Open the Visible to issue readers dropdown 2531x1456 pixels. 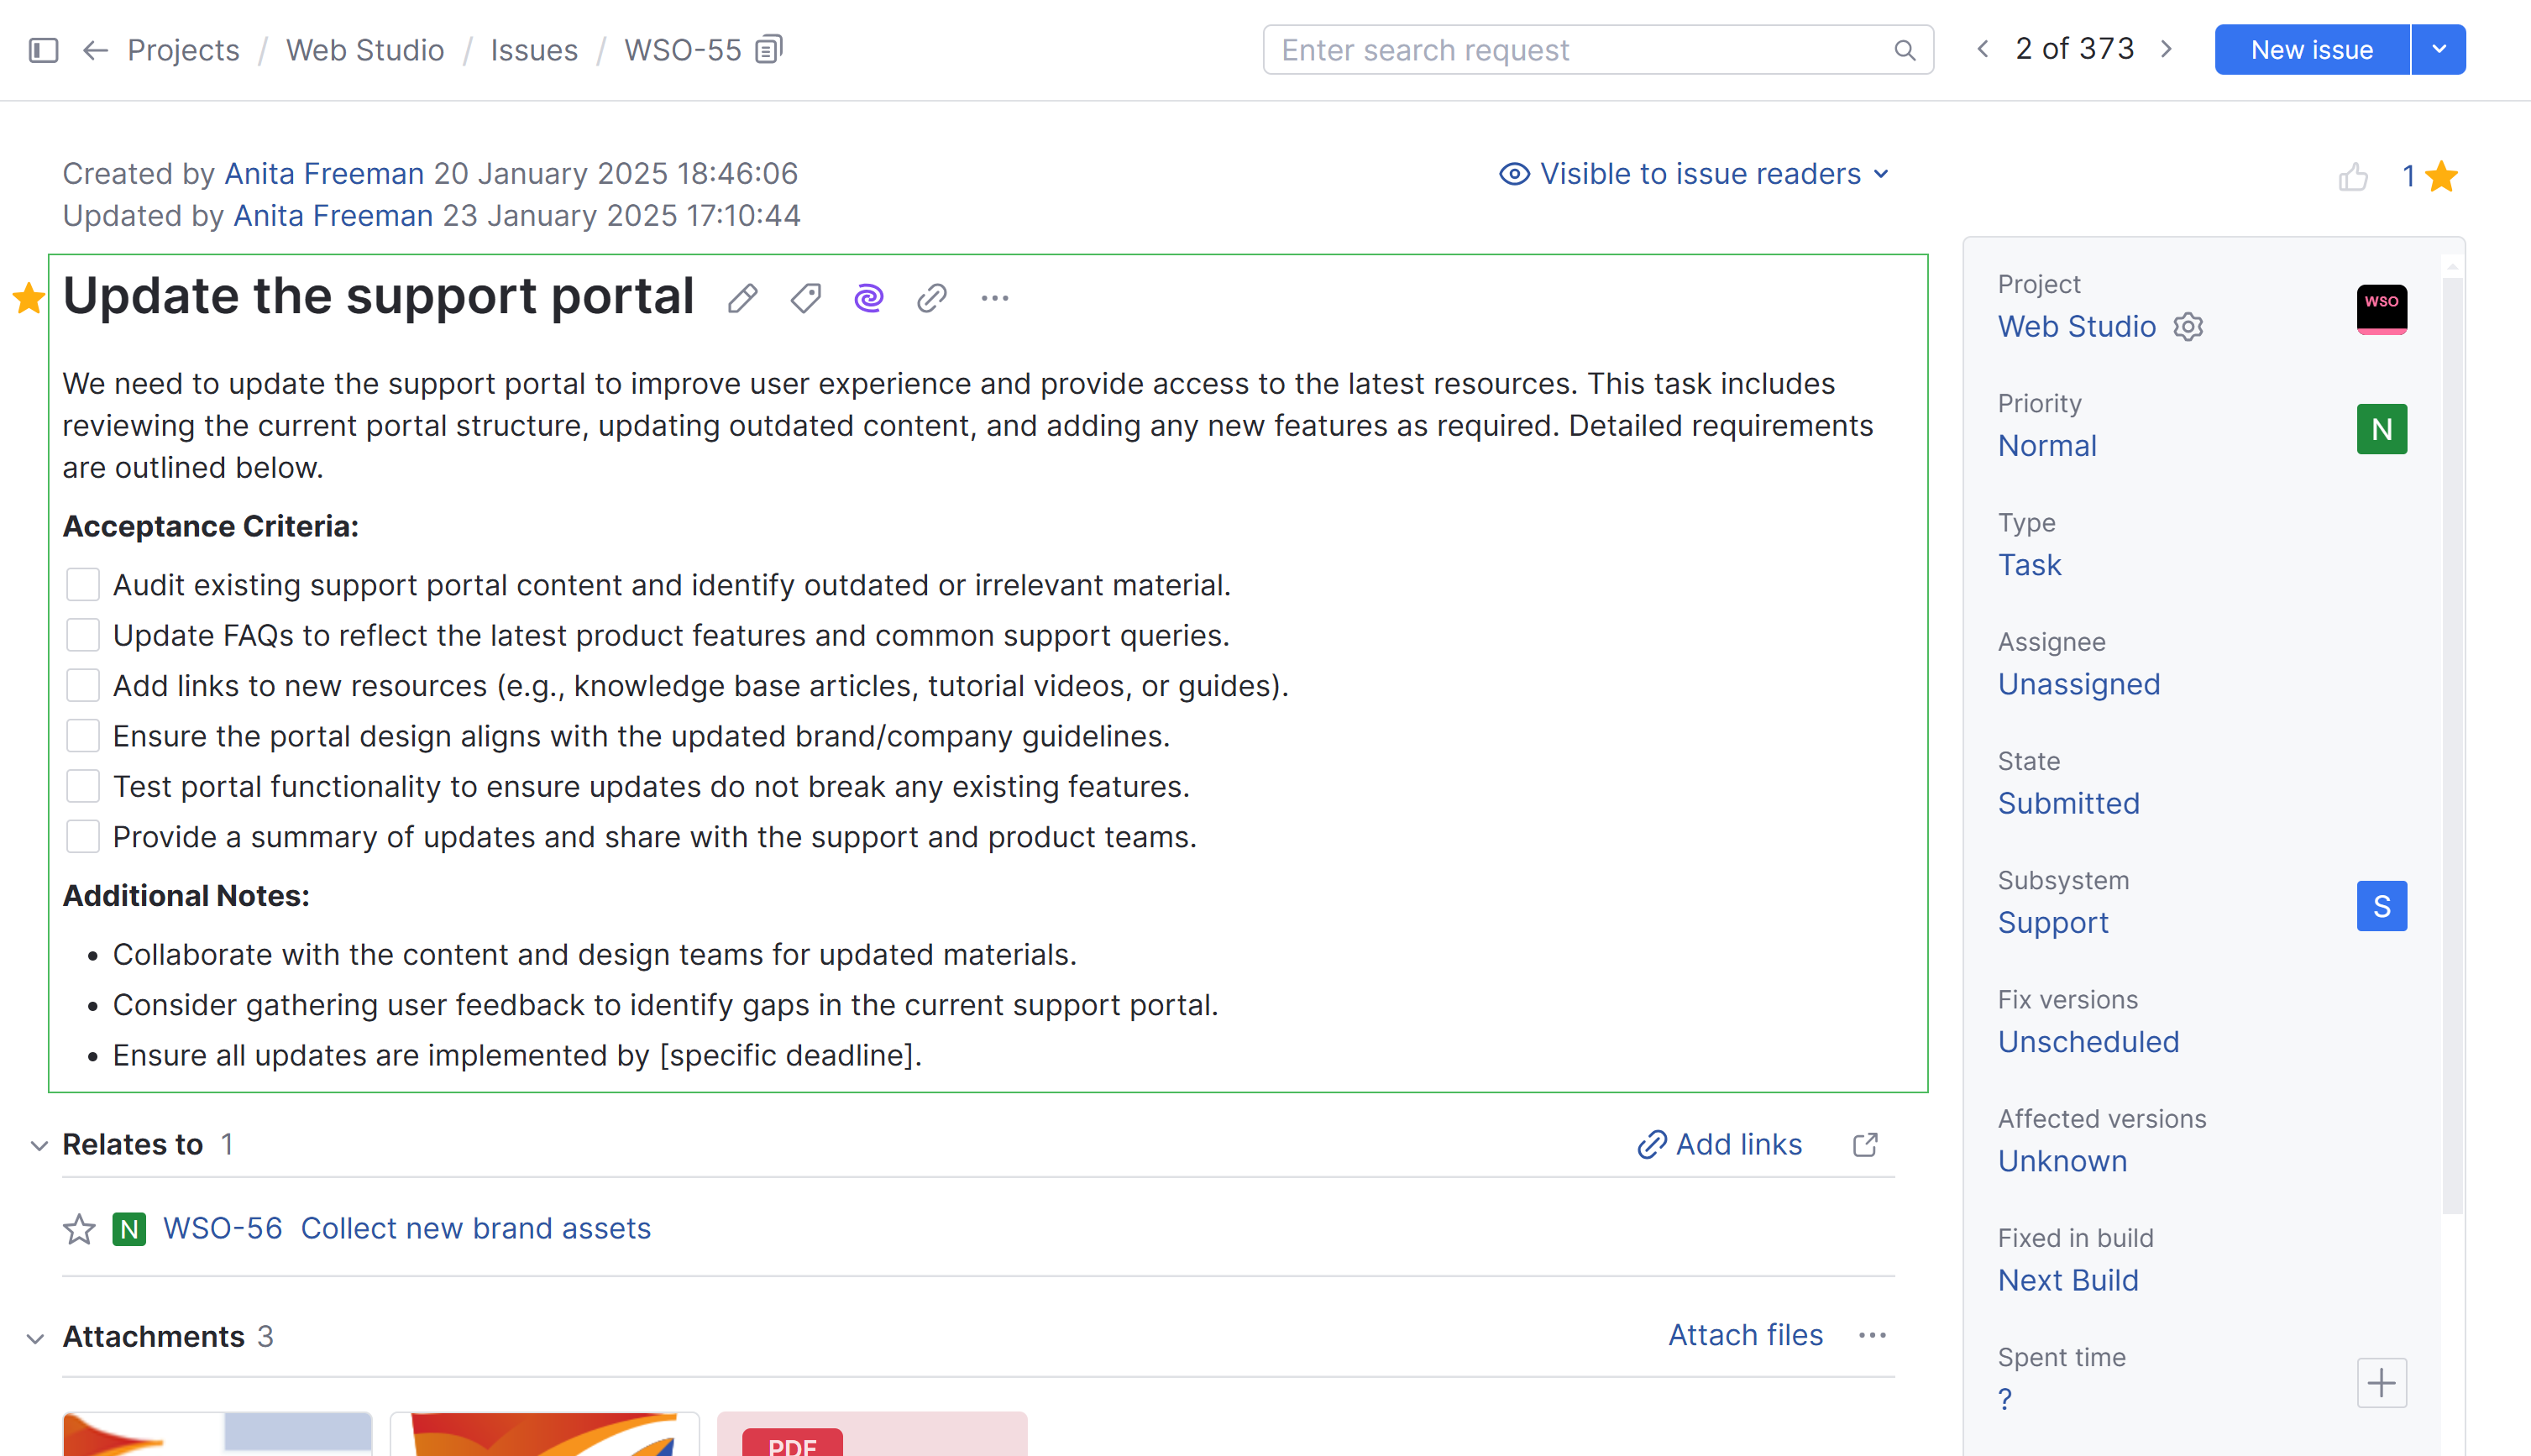coord(1695,173)
